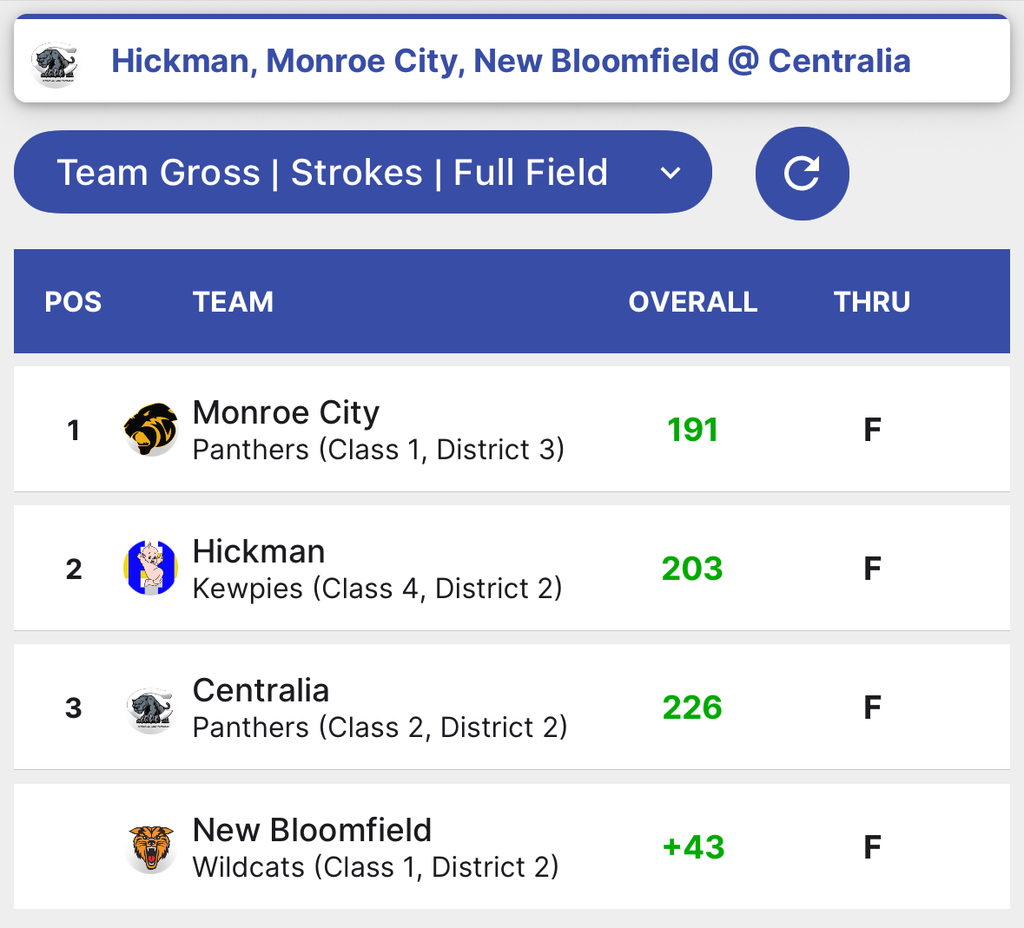The image size is (1024, 928).
Task: Click the TEAM column header
Action: click(233, 302)
